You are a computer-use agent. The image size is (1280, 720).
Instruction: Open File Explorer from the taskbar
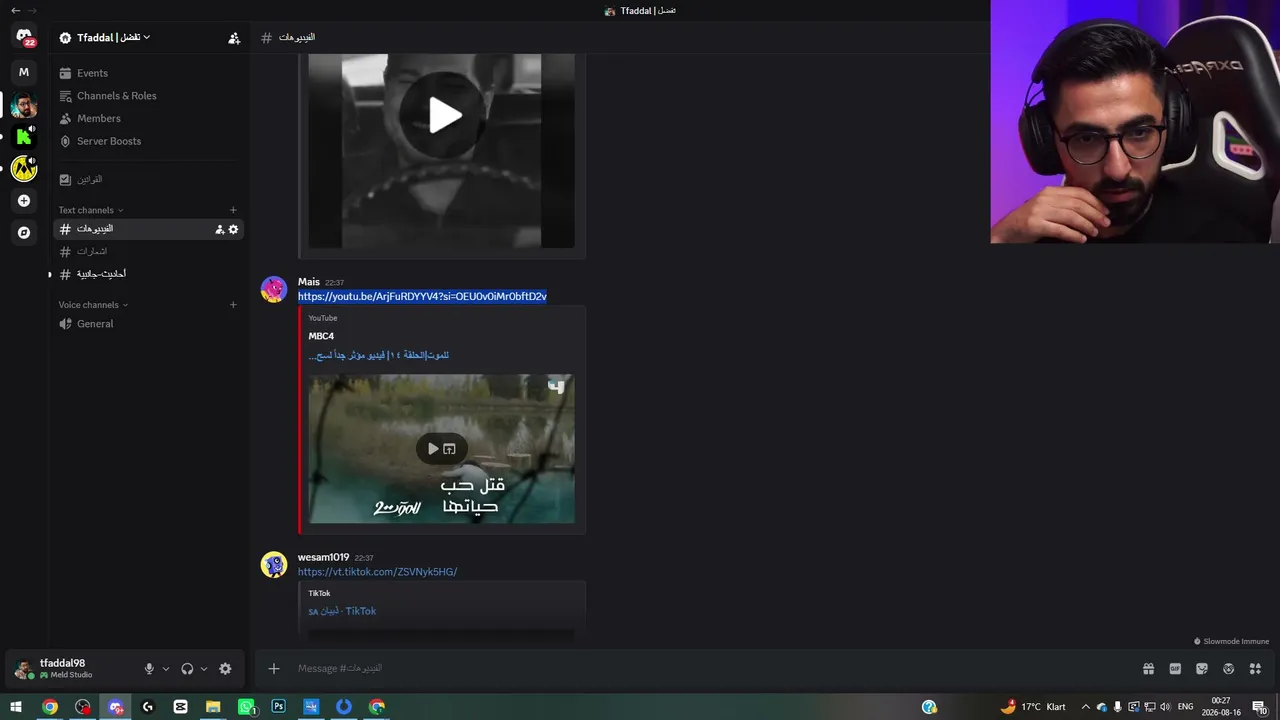click(x=213, y=707)
